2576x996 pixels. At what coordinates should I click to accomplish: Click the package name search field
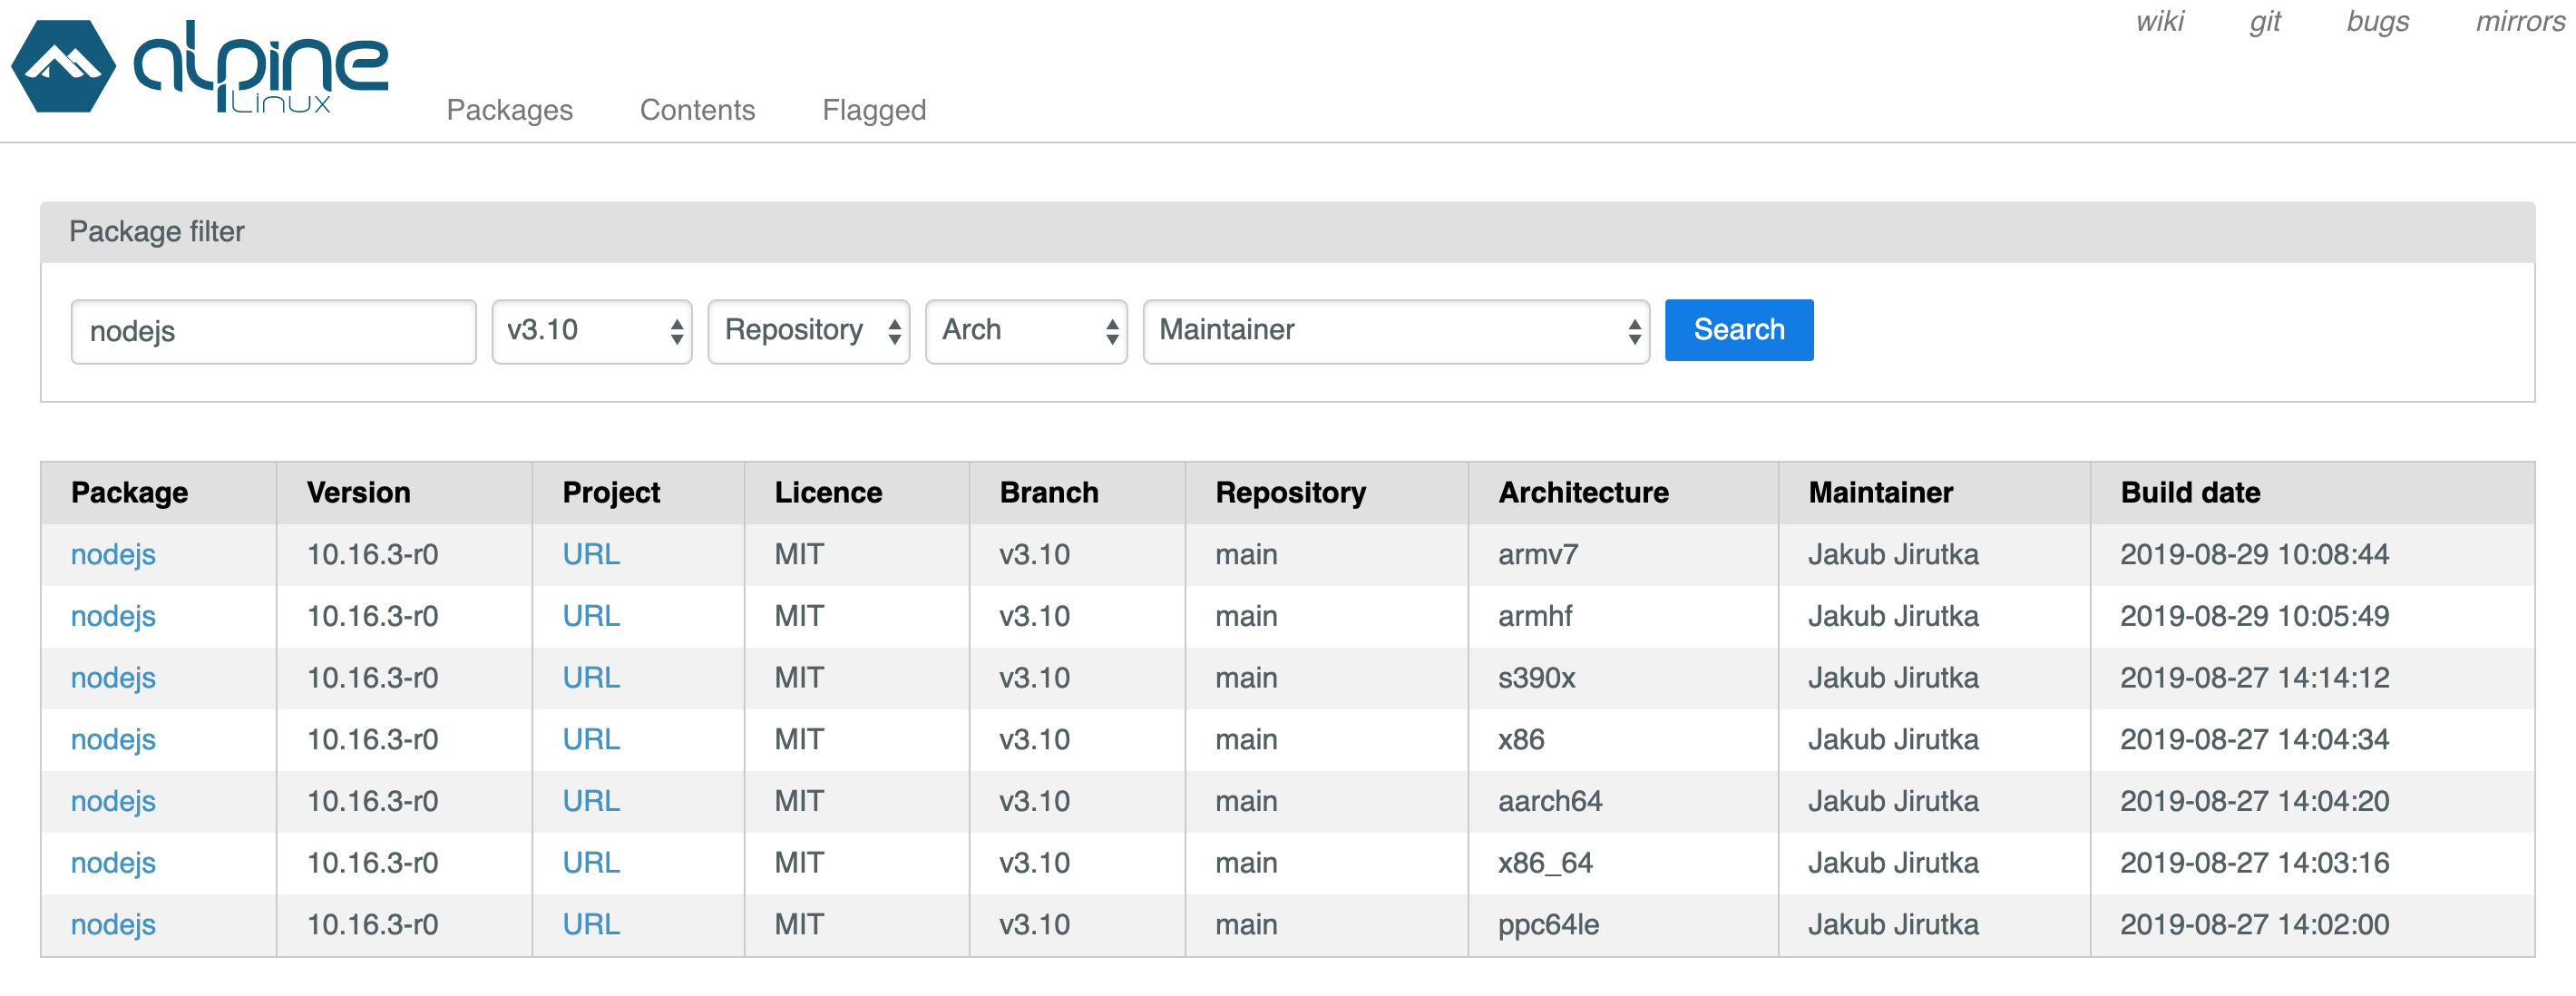coord(272,330)
